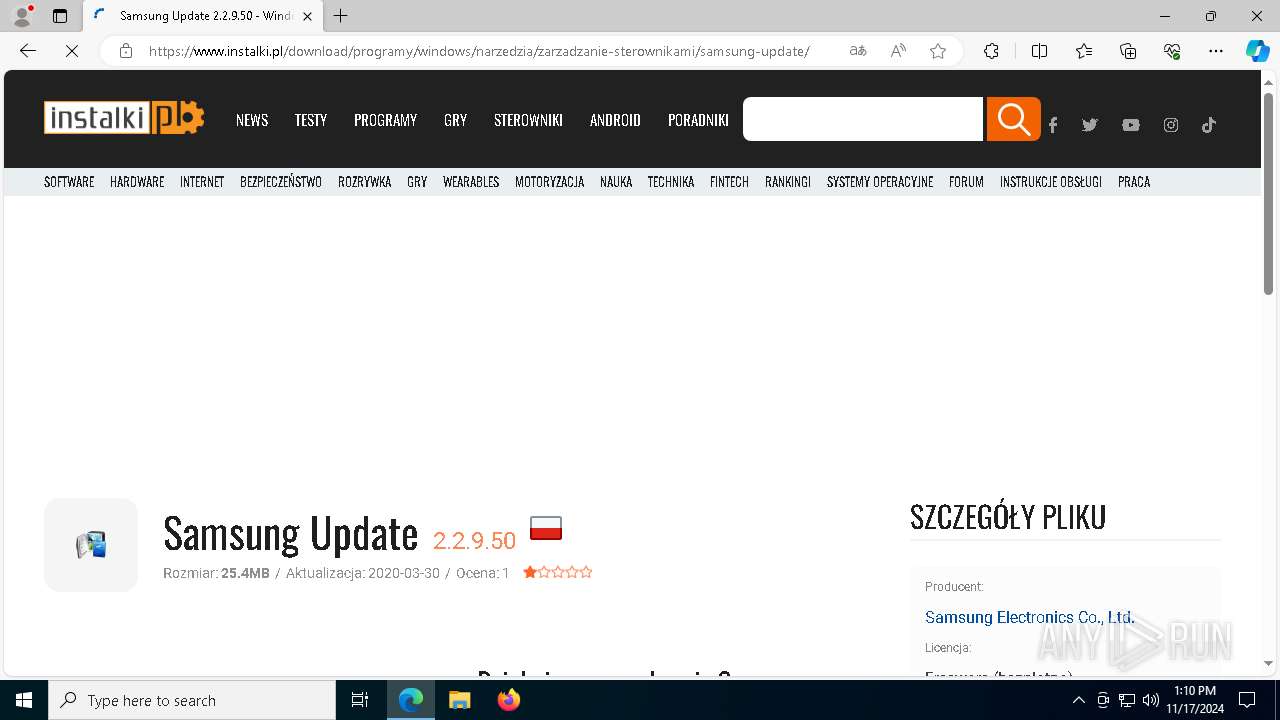1280x720 pixels.
Task: Go to SOFTWARE category link
Action: [x=69, y=182]
